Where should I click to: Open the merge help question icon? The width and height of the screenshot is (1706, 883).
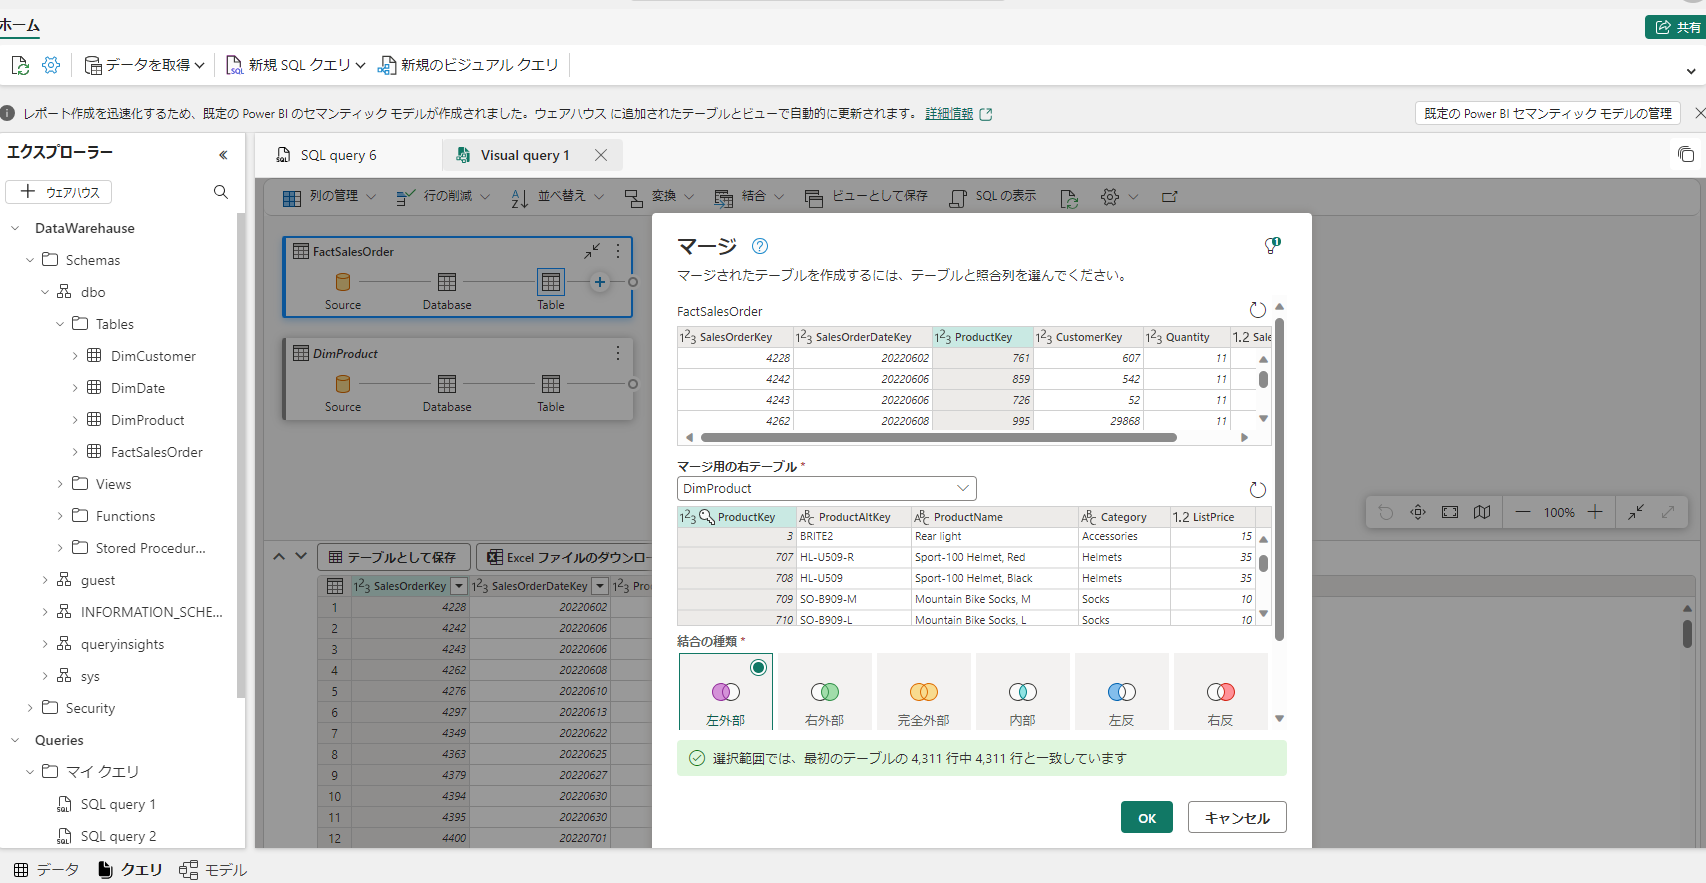[760, 246]
